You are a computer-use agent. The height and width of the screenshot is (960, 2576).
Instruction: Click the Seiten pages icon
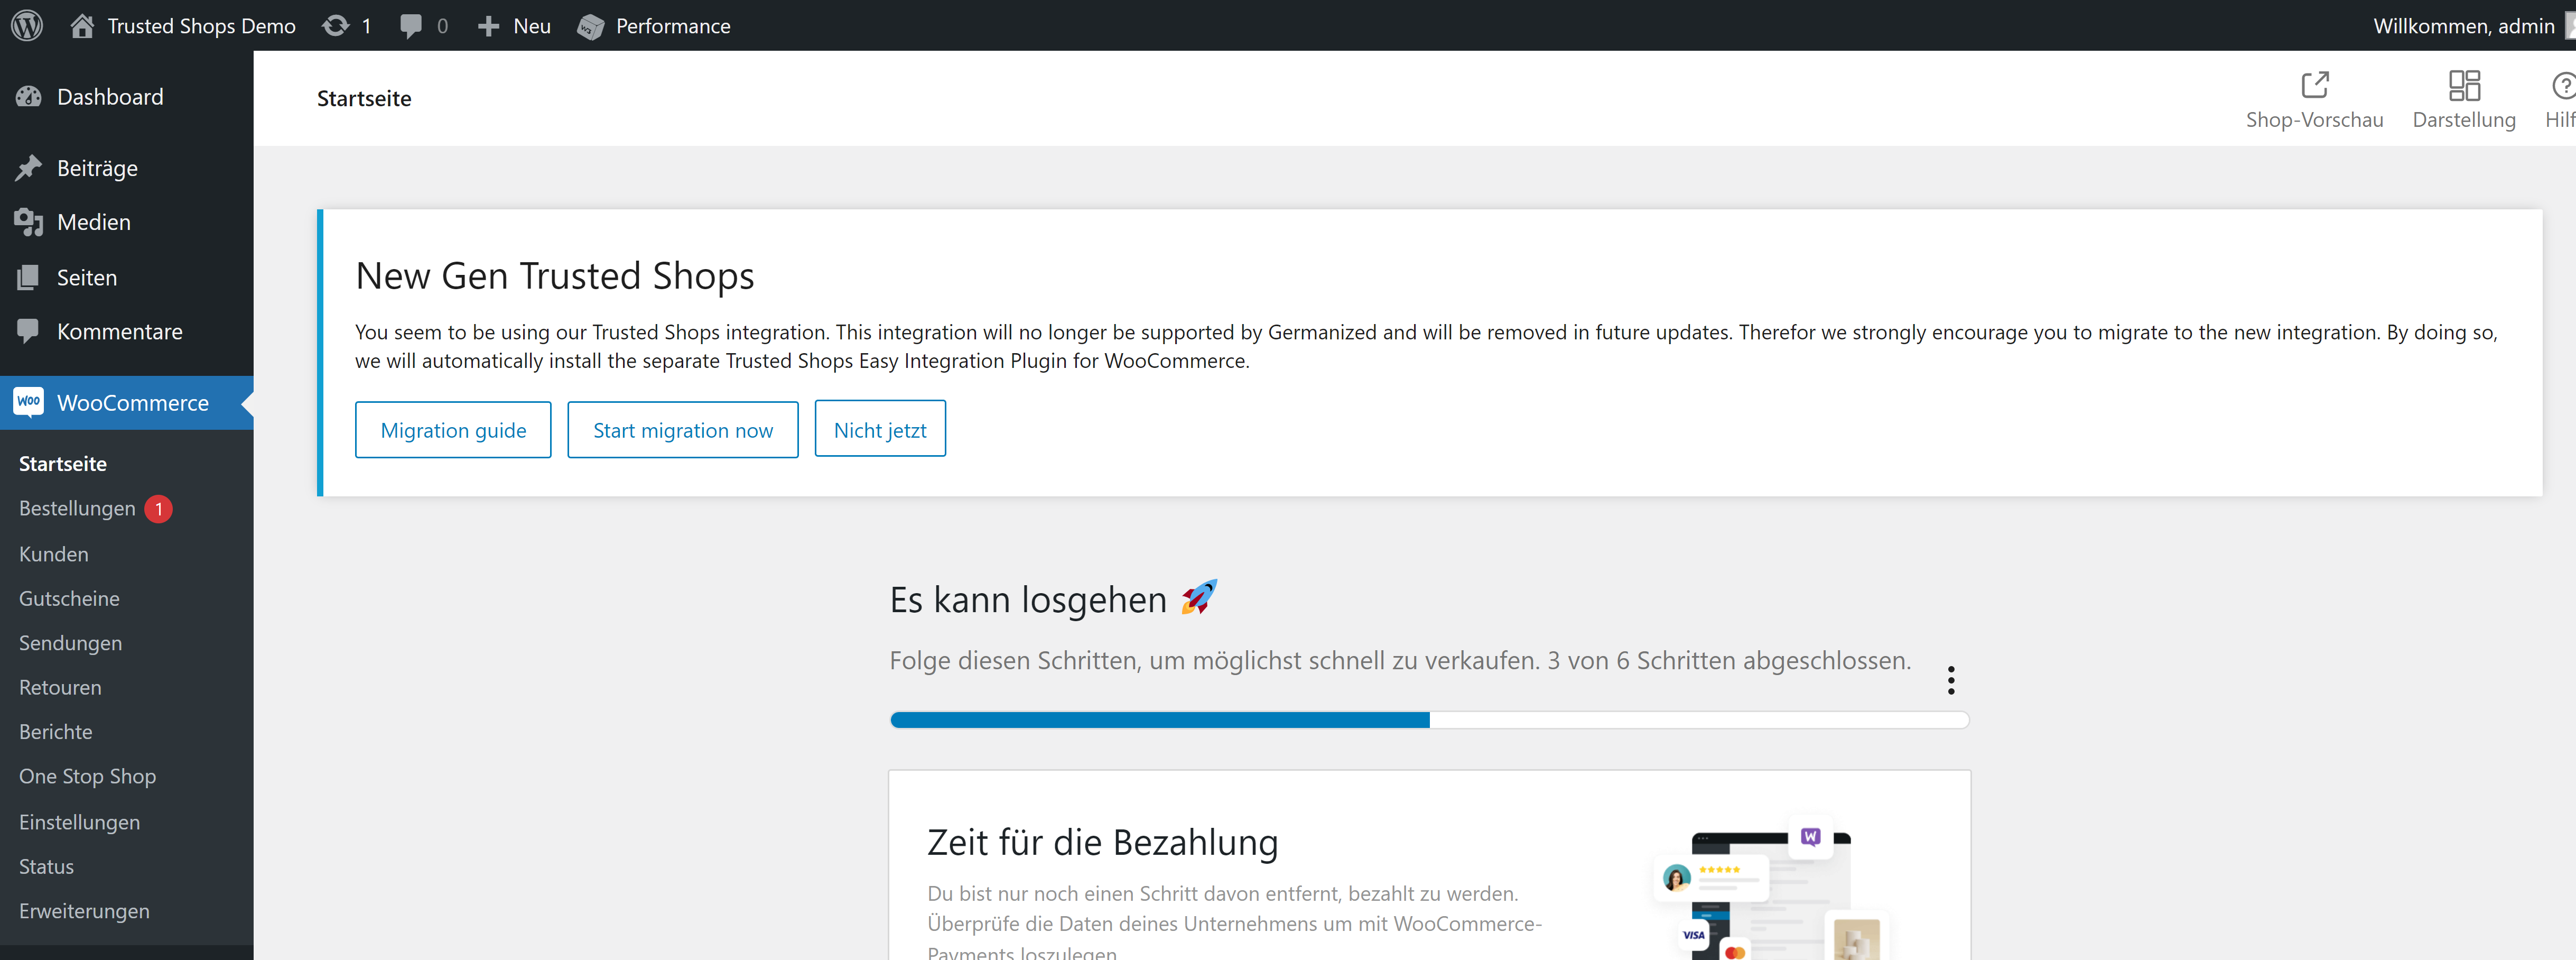click(29, 277)
